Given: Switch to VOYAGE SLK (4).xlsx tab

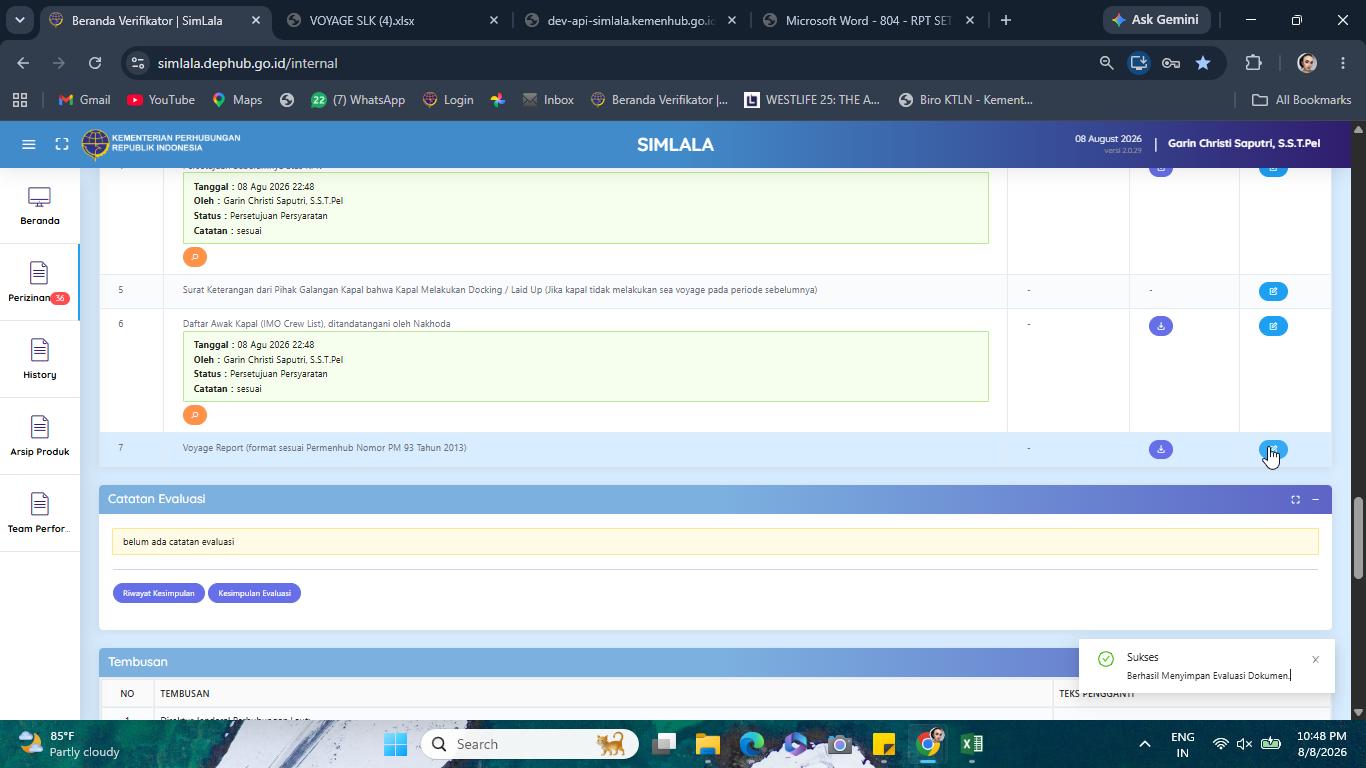Looking at the screenshot, I should tap(391, 20).
